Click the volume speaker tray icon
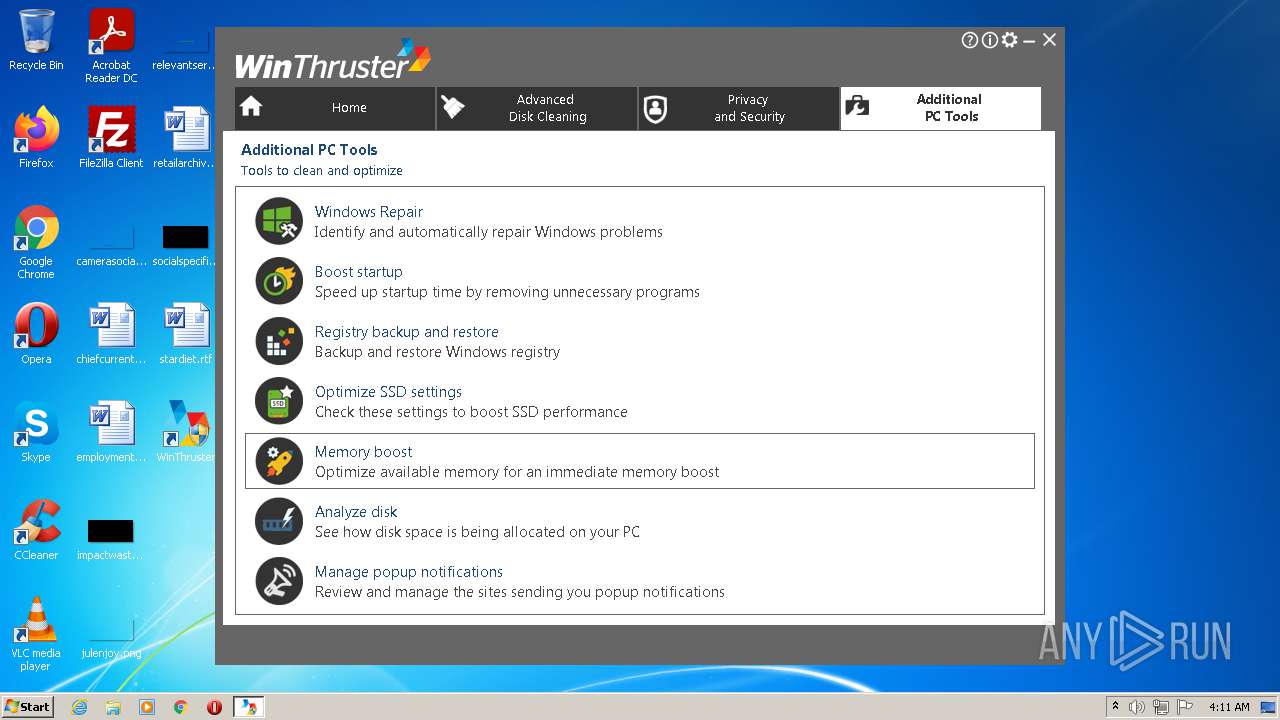The height and width of the screenshot is (720, 1280). [x=1137, y=707]
